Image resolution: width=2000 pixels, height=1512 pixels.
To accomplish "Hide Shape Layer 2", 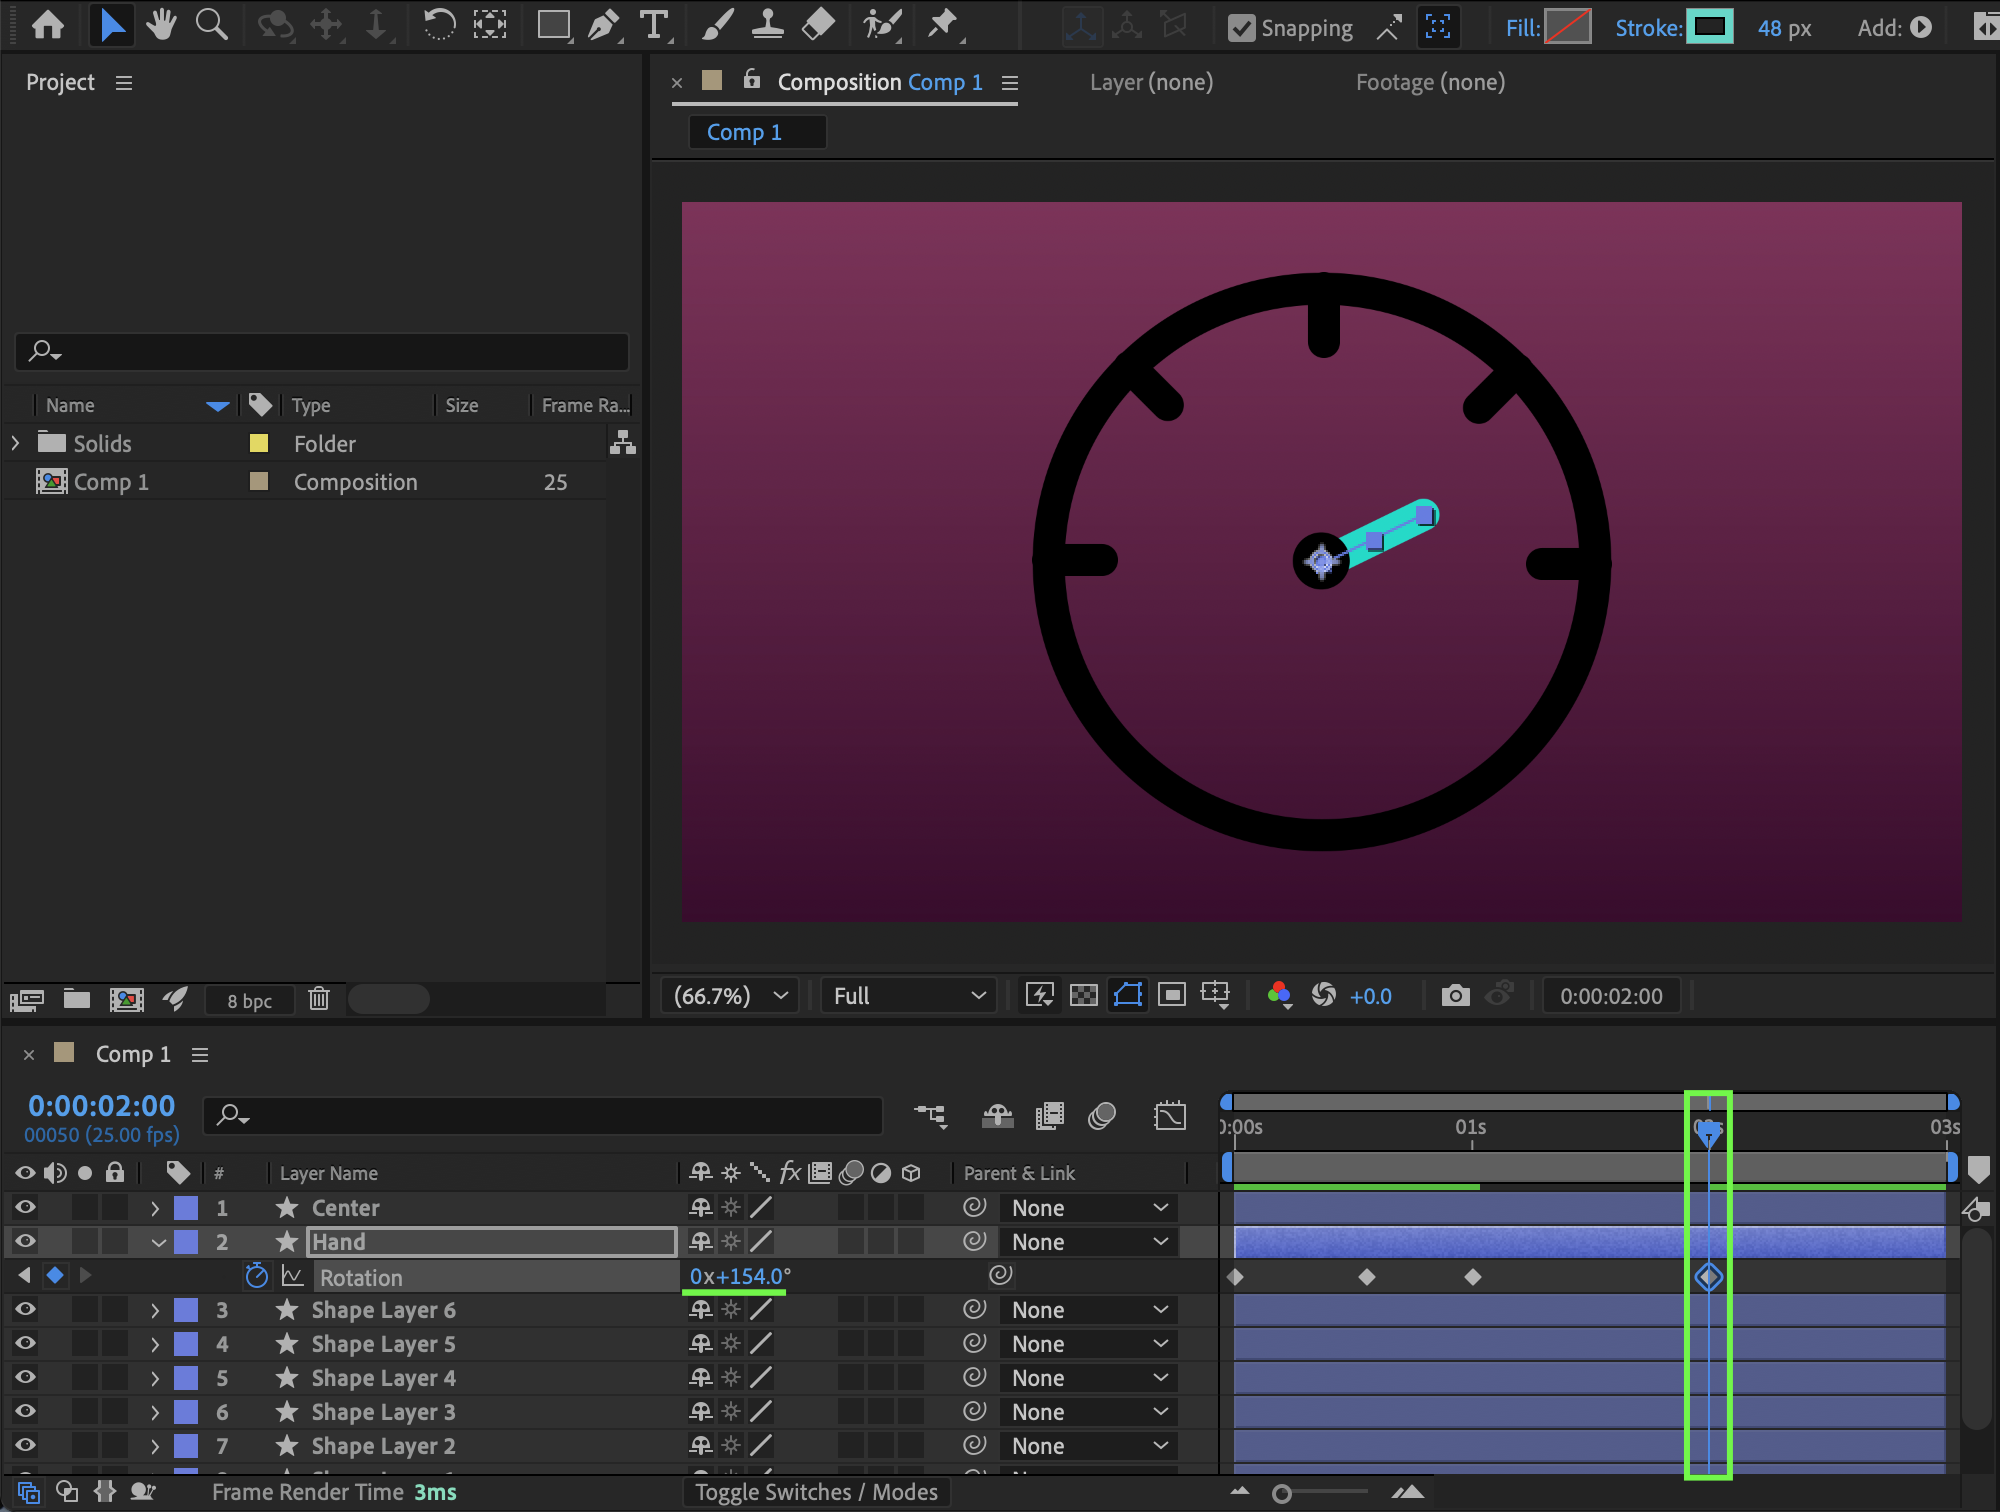I will point(25,1445).
